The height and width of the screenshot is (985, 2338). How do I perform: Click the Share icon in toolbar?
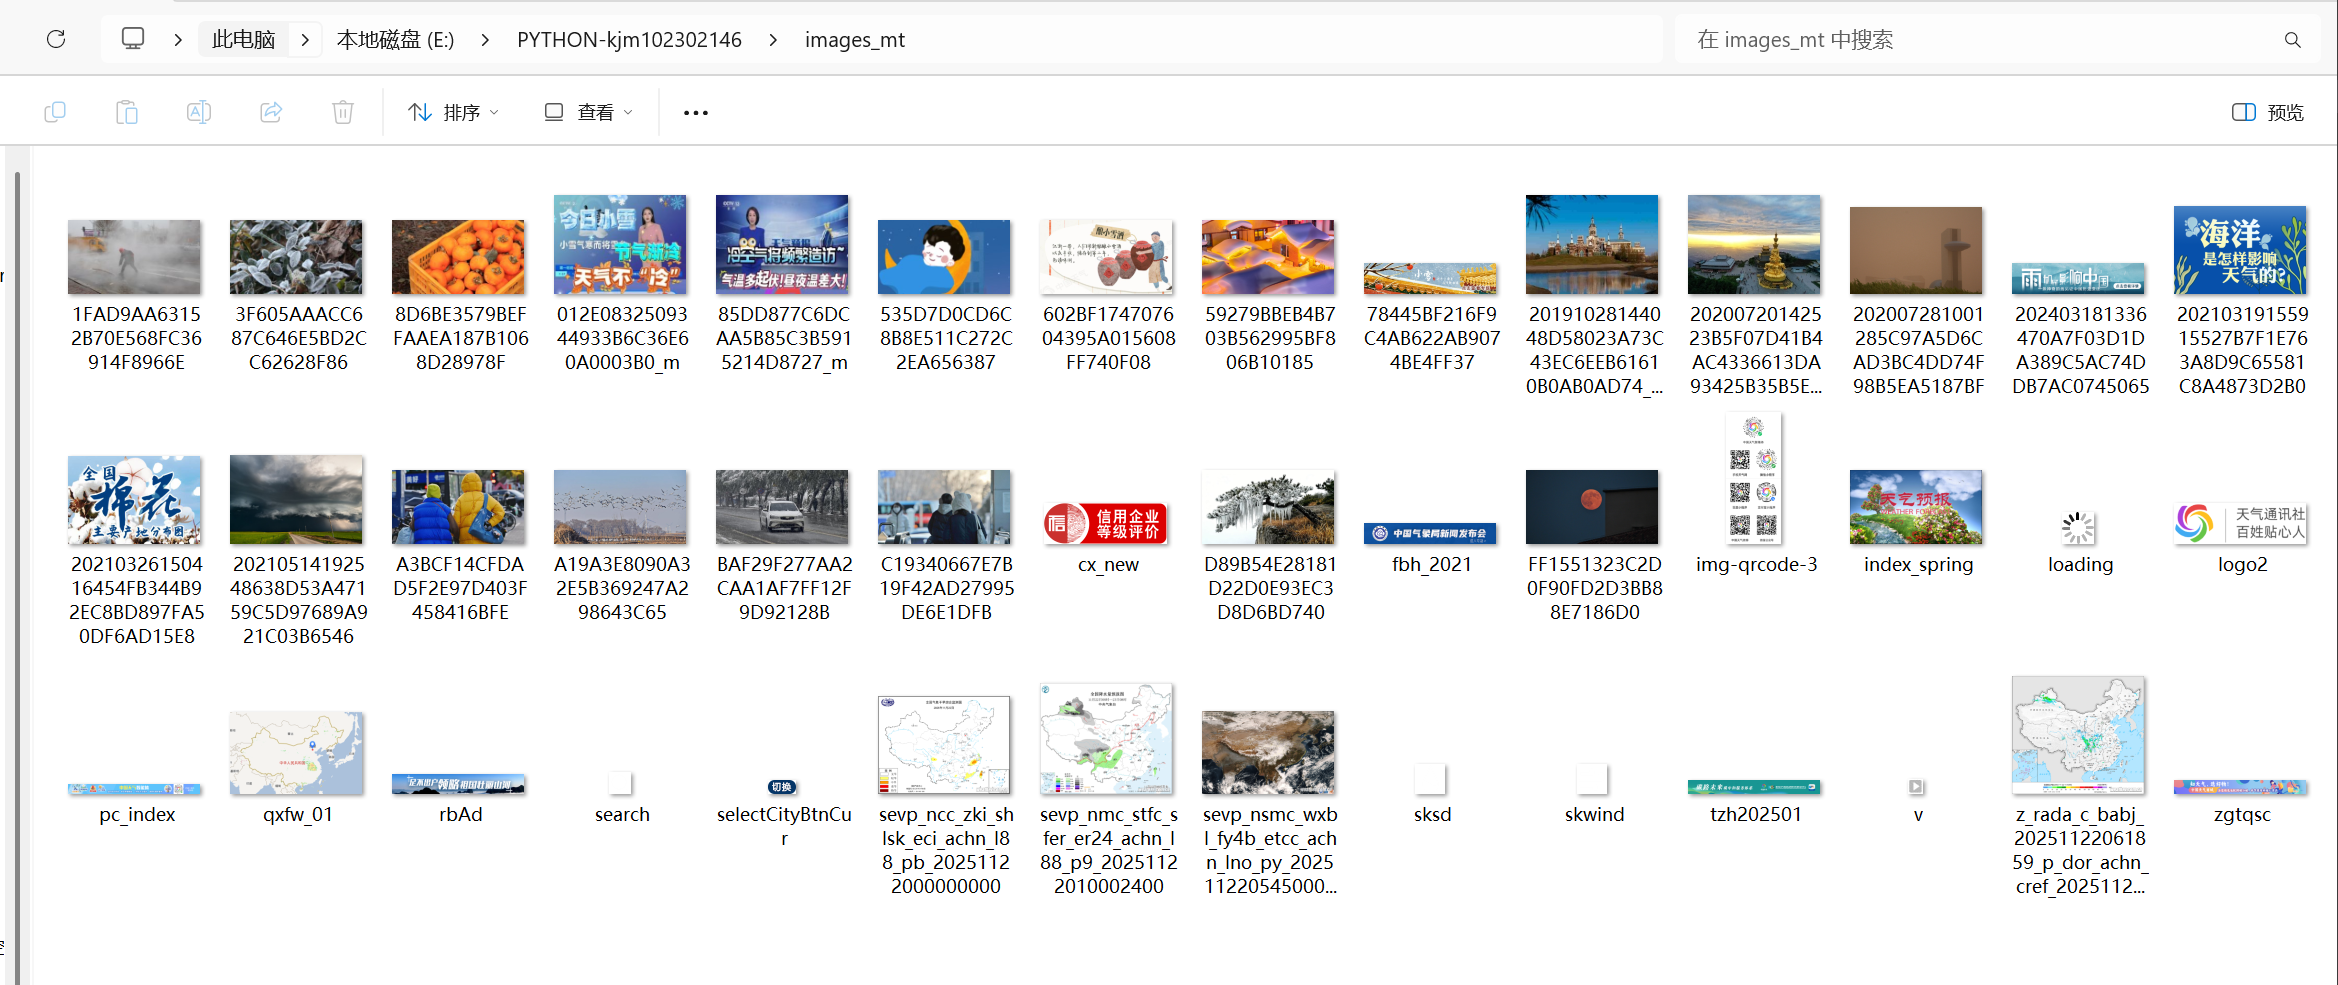[x=271, y=112]
